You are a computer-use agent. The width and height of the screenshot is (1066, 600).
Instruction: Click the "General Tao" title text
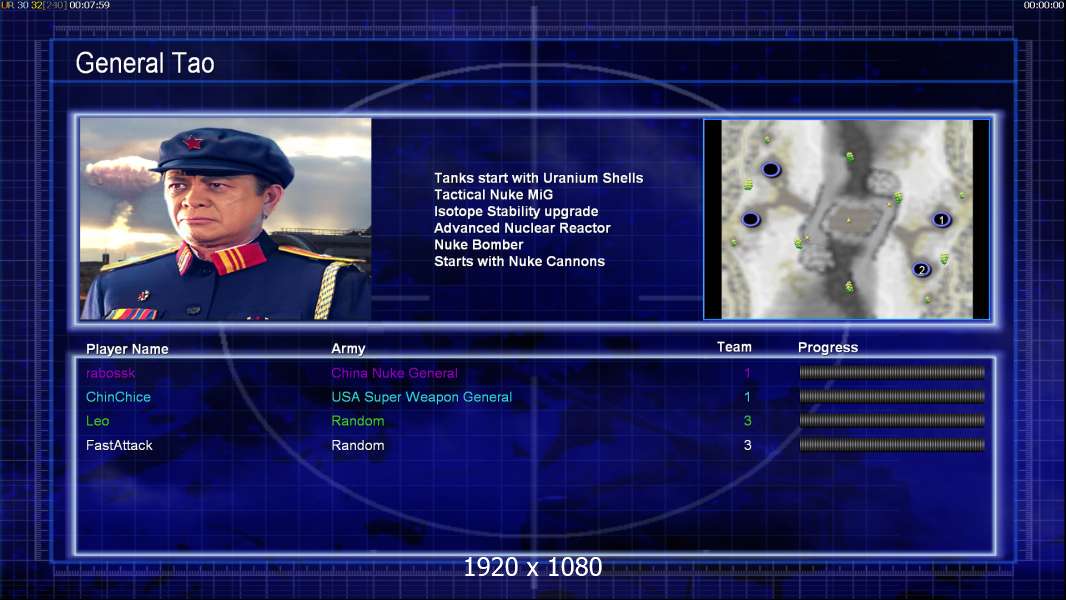click(x=145, y=63)
